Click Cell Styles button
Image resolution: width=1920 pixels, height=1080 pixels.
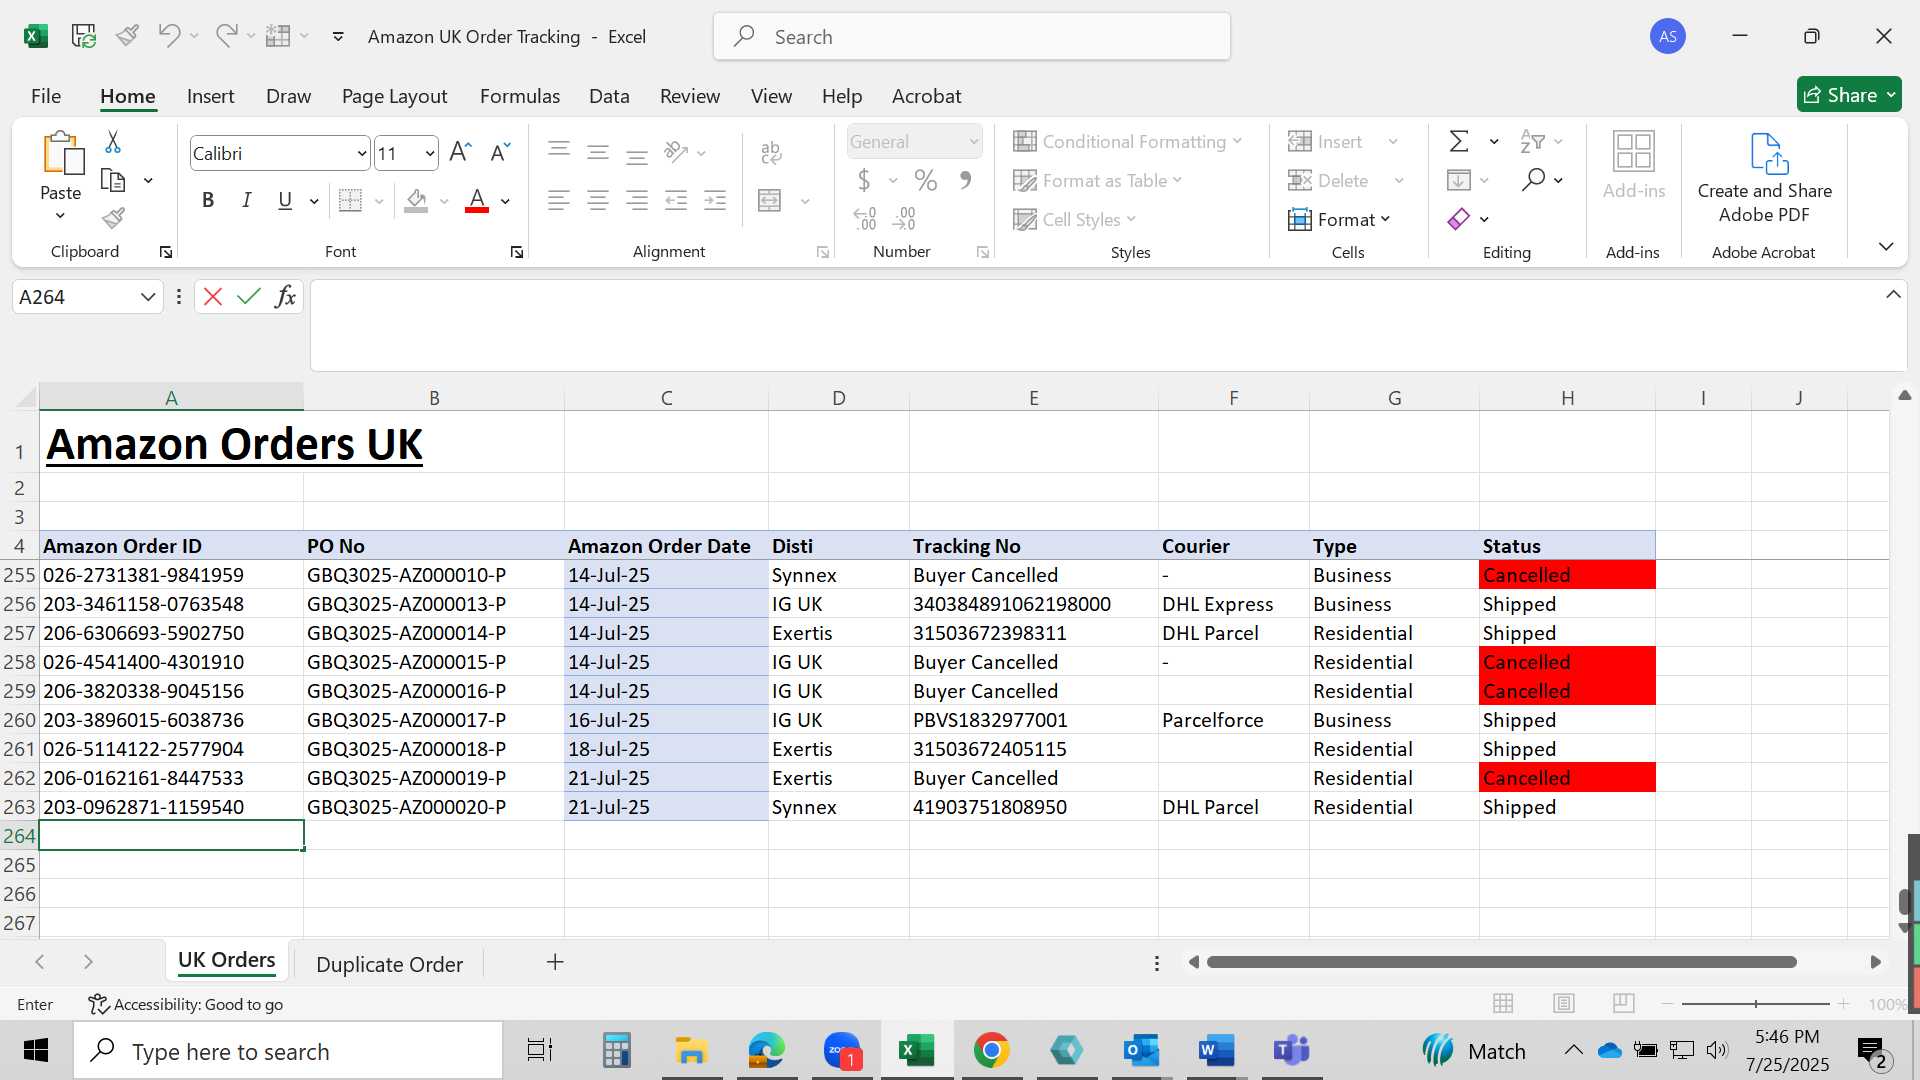tap(1075, 219)
